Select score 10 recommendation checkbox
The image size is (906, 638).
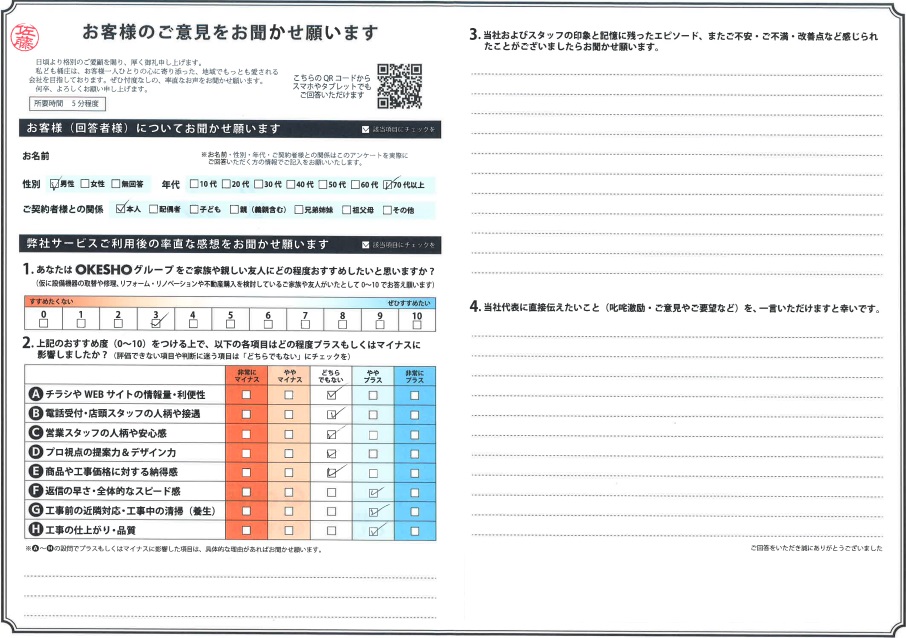click(417, 323)
